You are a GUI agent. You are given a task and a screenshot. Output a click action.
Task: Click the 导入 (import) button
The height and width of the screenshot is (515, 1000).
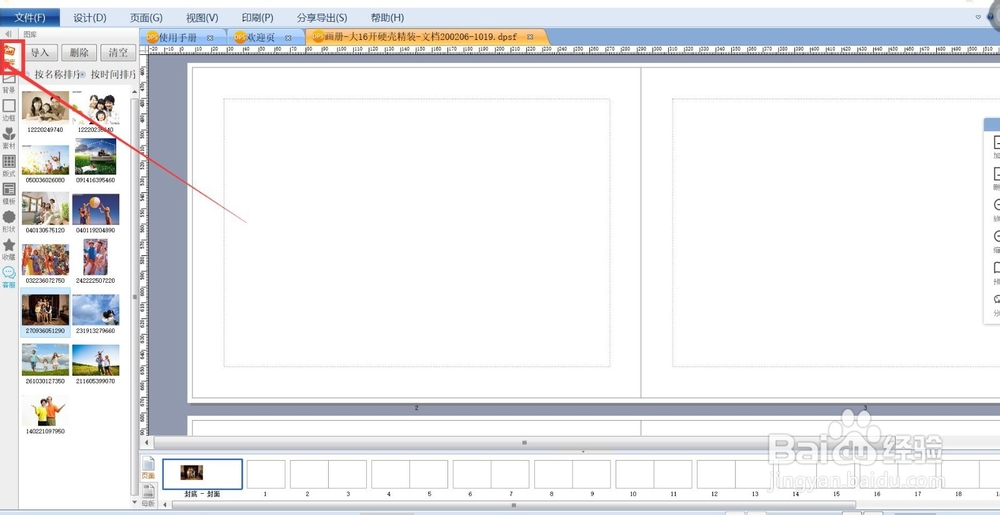[40, 53]
